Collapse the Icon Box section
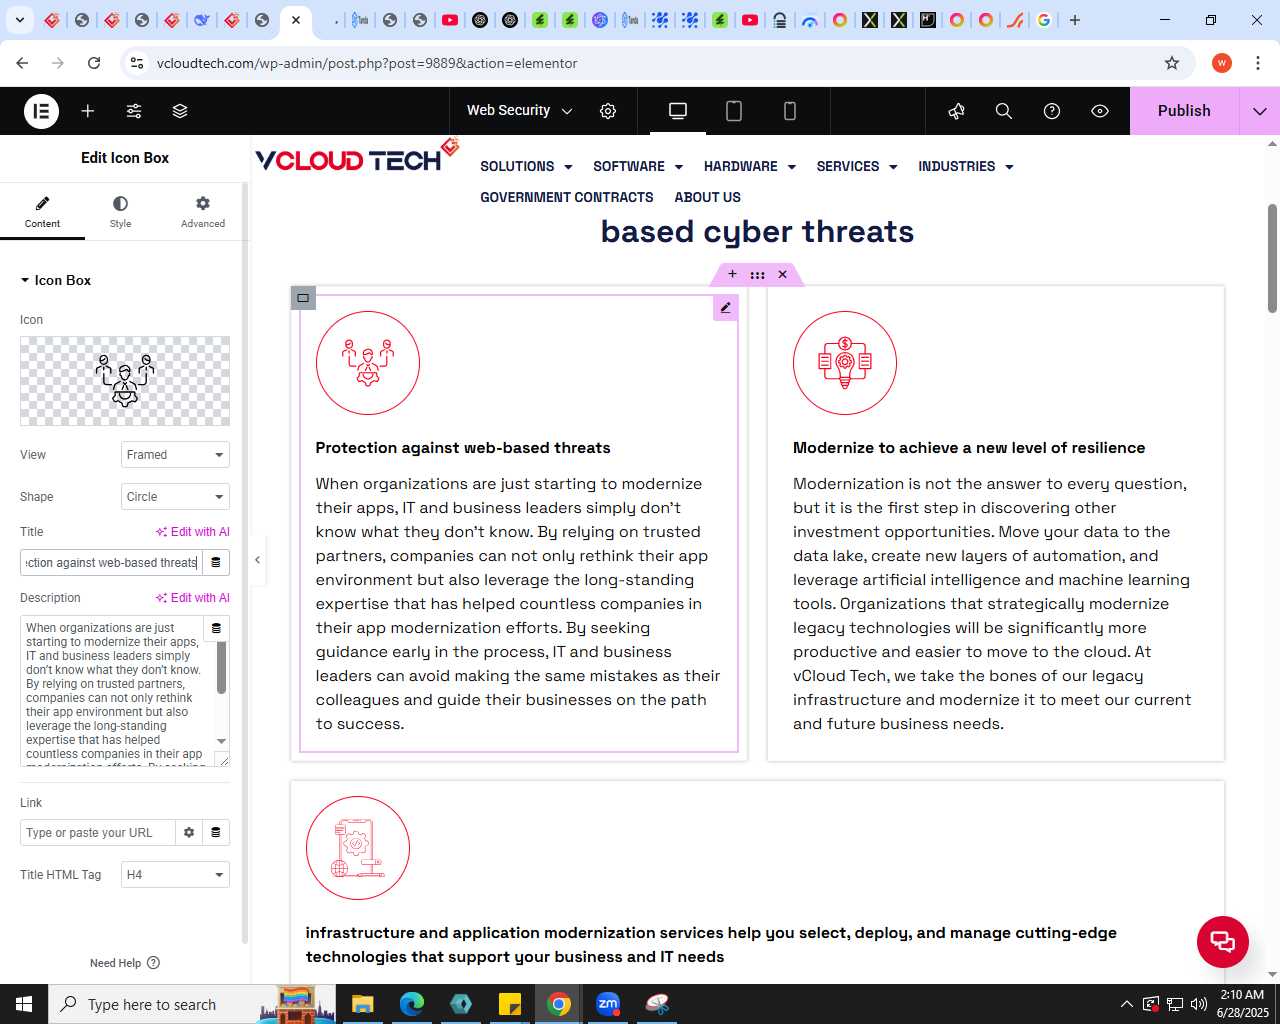This screenshot has width=1280, height=1024. tap(56, 281)
